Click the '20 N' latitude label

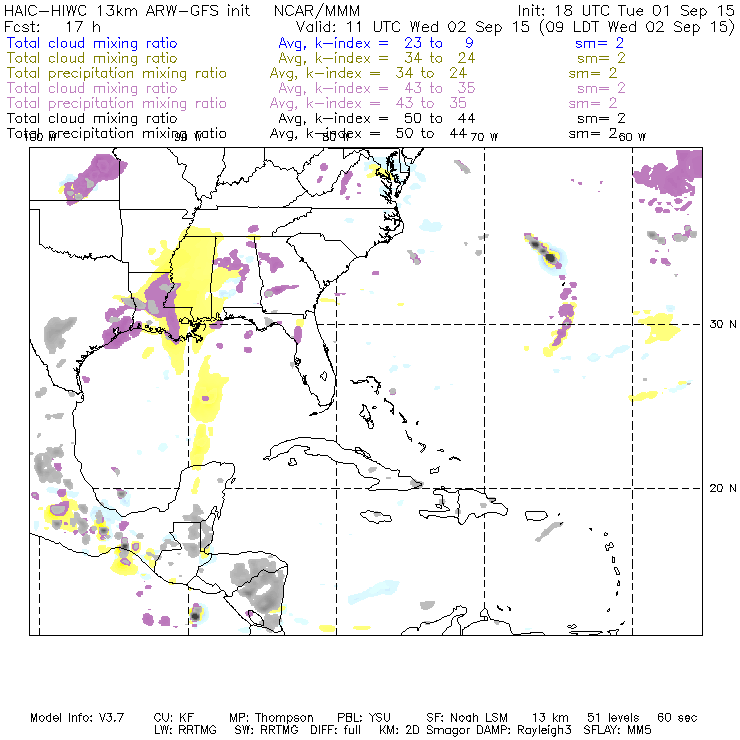(723, 488)
